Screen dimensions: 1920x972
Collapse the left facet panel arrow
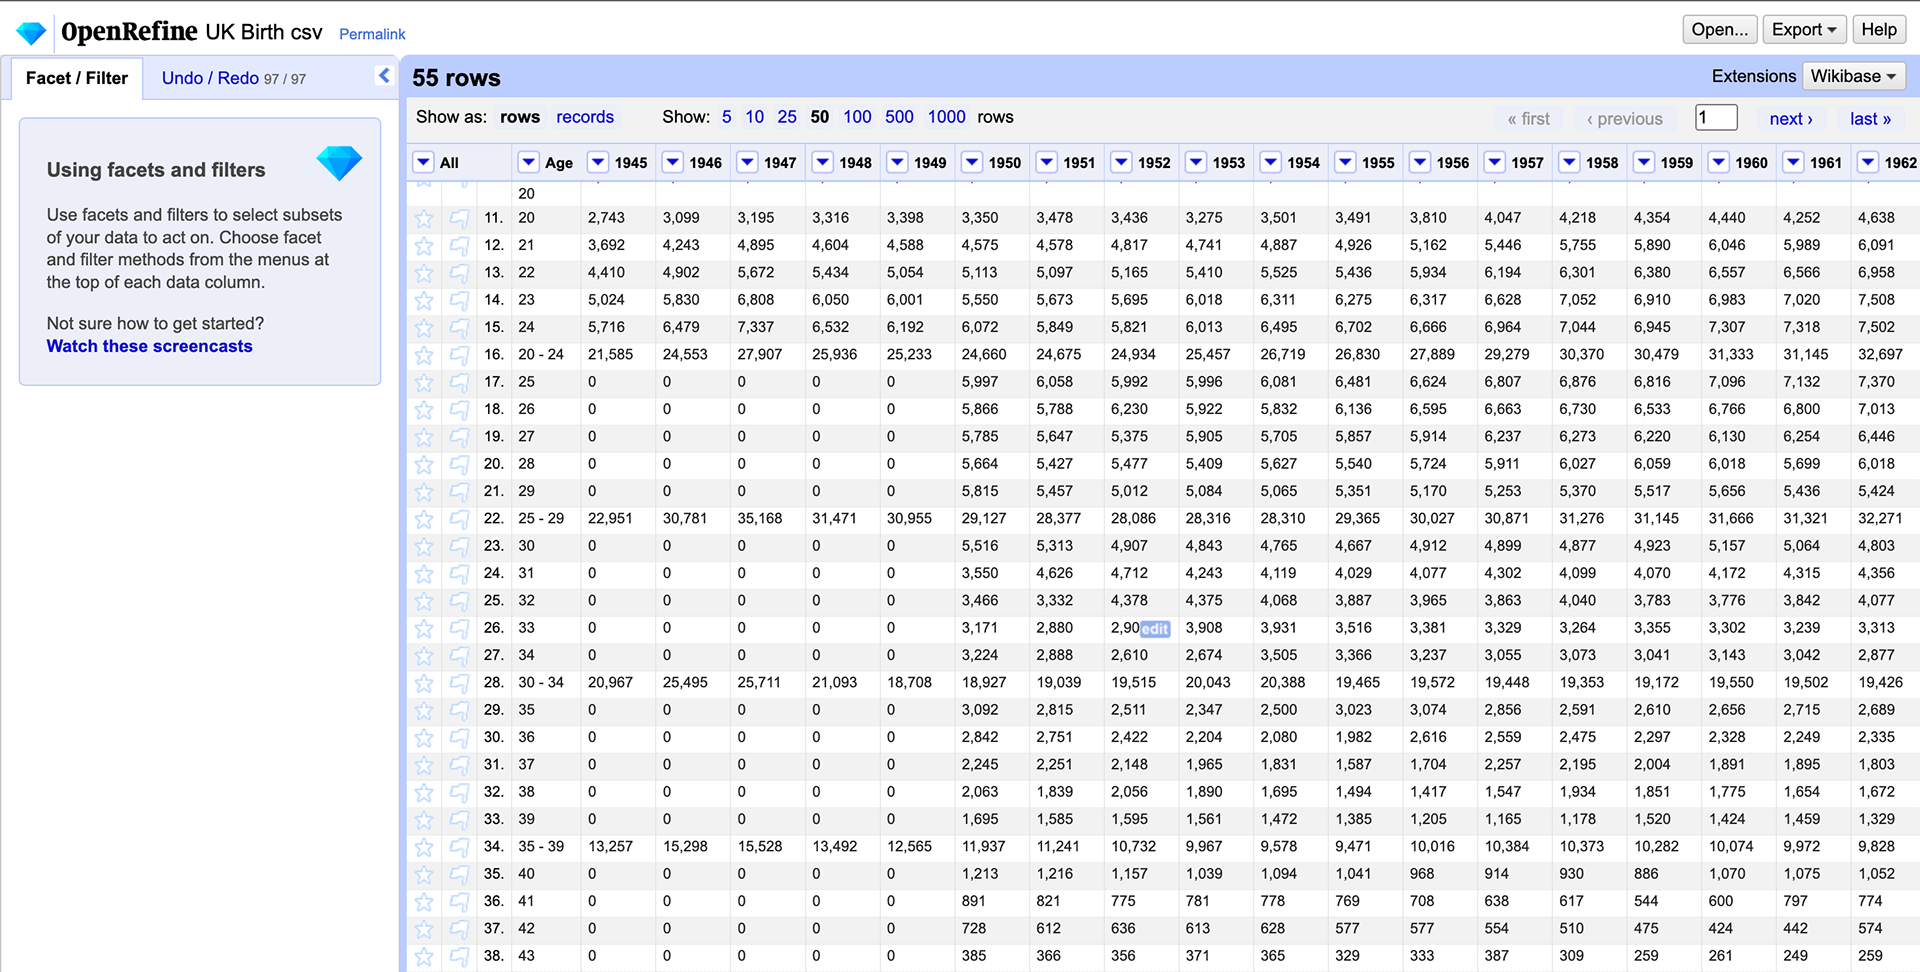(384, 76)
